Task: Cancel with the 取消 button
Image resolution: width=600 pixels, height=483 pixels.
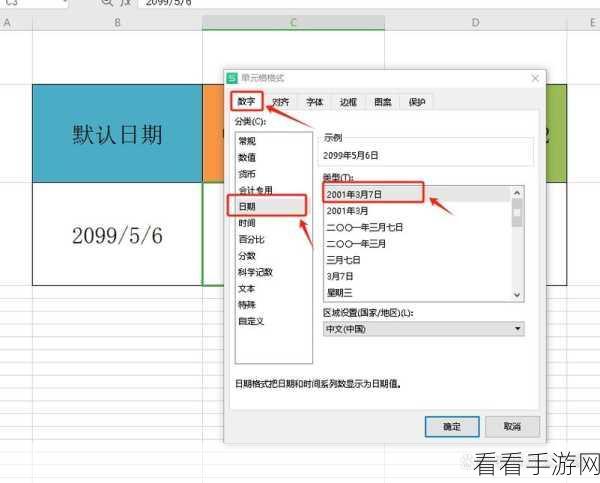Action: (x=512, y=426)
